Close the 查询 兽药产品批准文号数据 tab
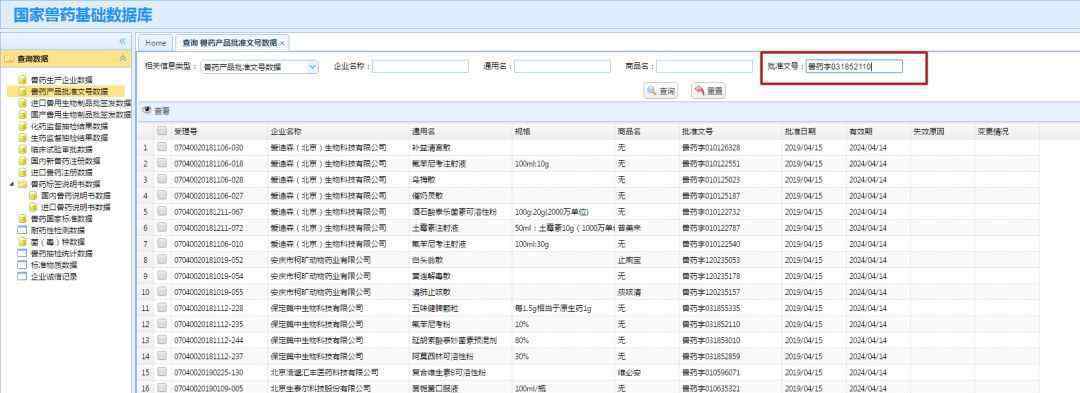Image resolution: width=1080 pixels, height=393 pixels. pos(282,43)
